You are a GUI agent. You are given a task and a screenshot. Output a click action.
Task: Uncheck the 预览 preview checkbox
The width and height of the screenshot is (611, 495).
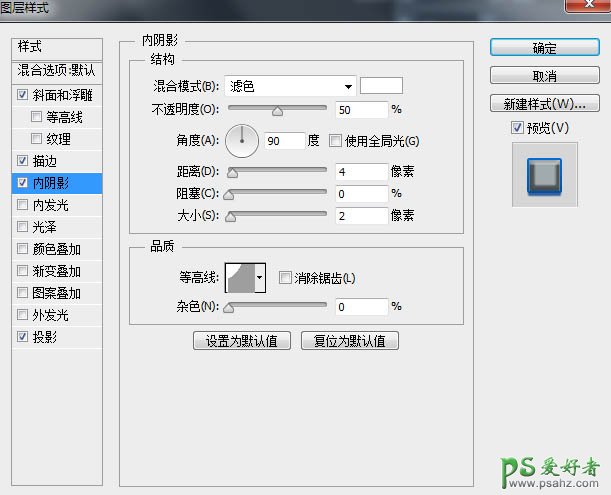(516, 128)
